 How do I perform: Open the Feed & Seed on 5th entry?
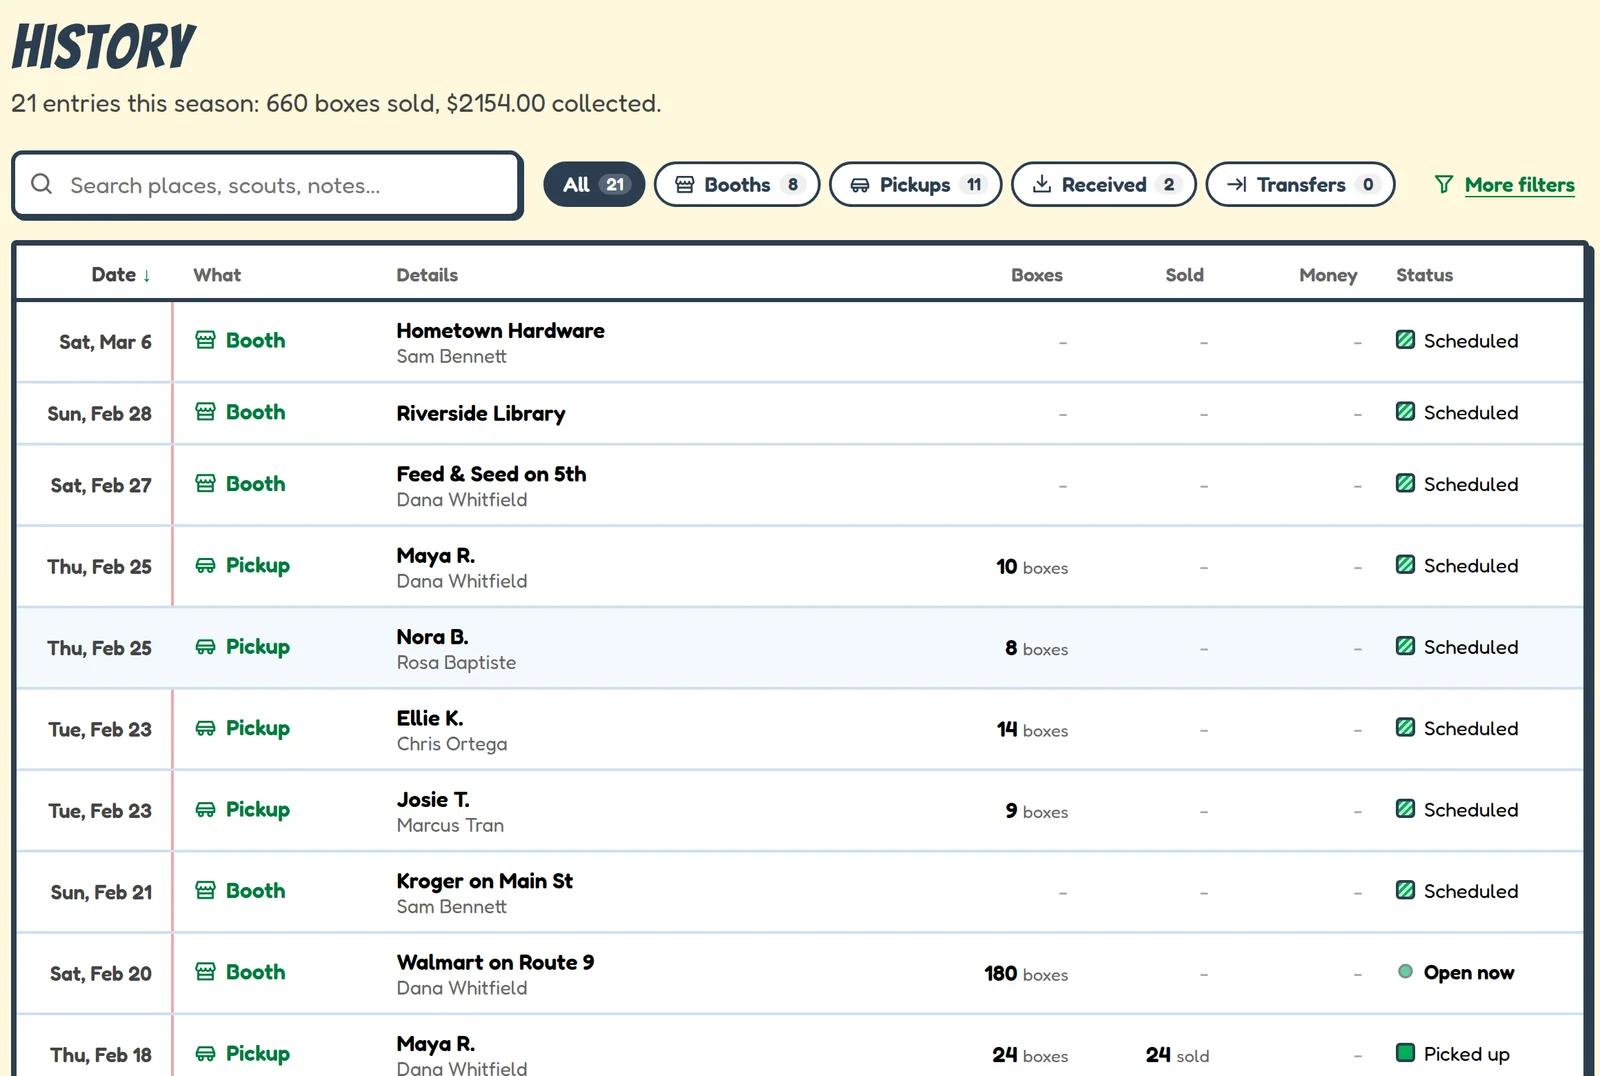799,485
